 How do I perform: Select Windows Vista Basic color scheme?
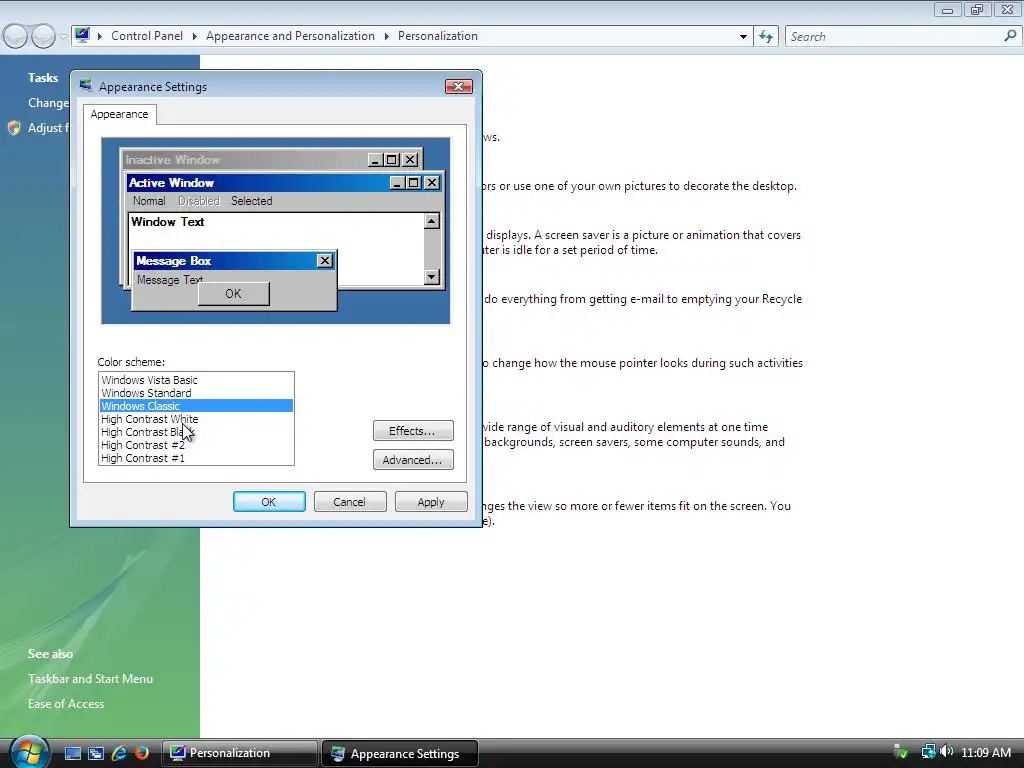point(195,379)
